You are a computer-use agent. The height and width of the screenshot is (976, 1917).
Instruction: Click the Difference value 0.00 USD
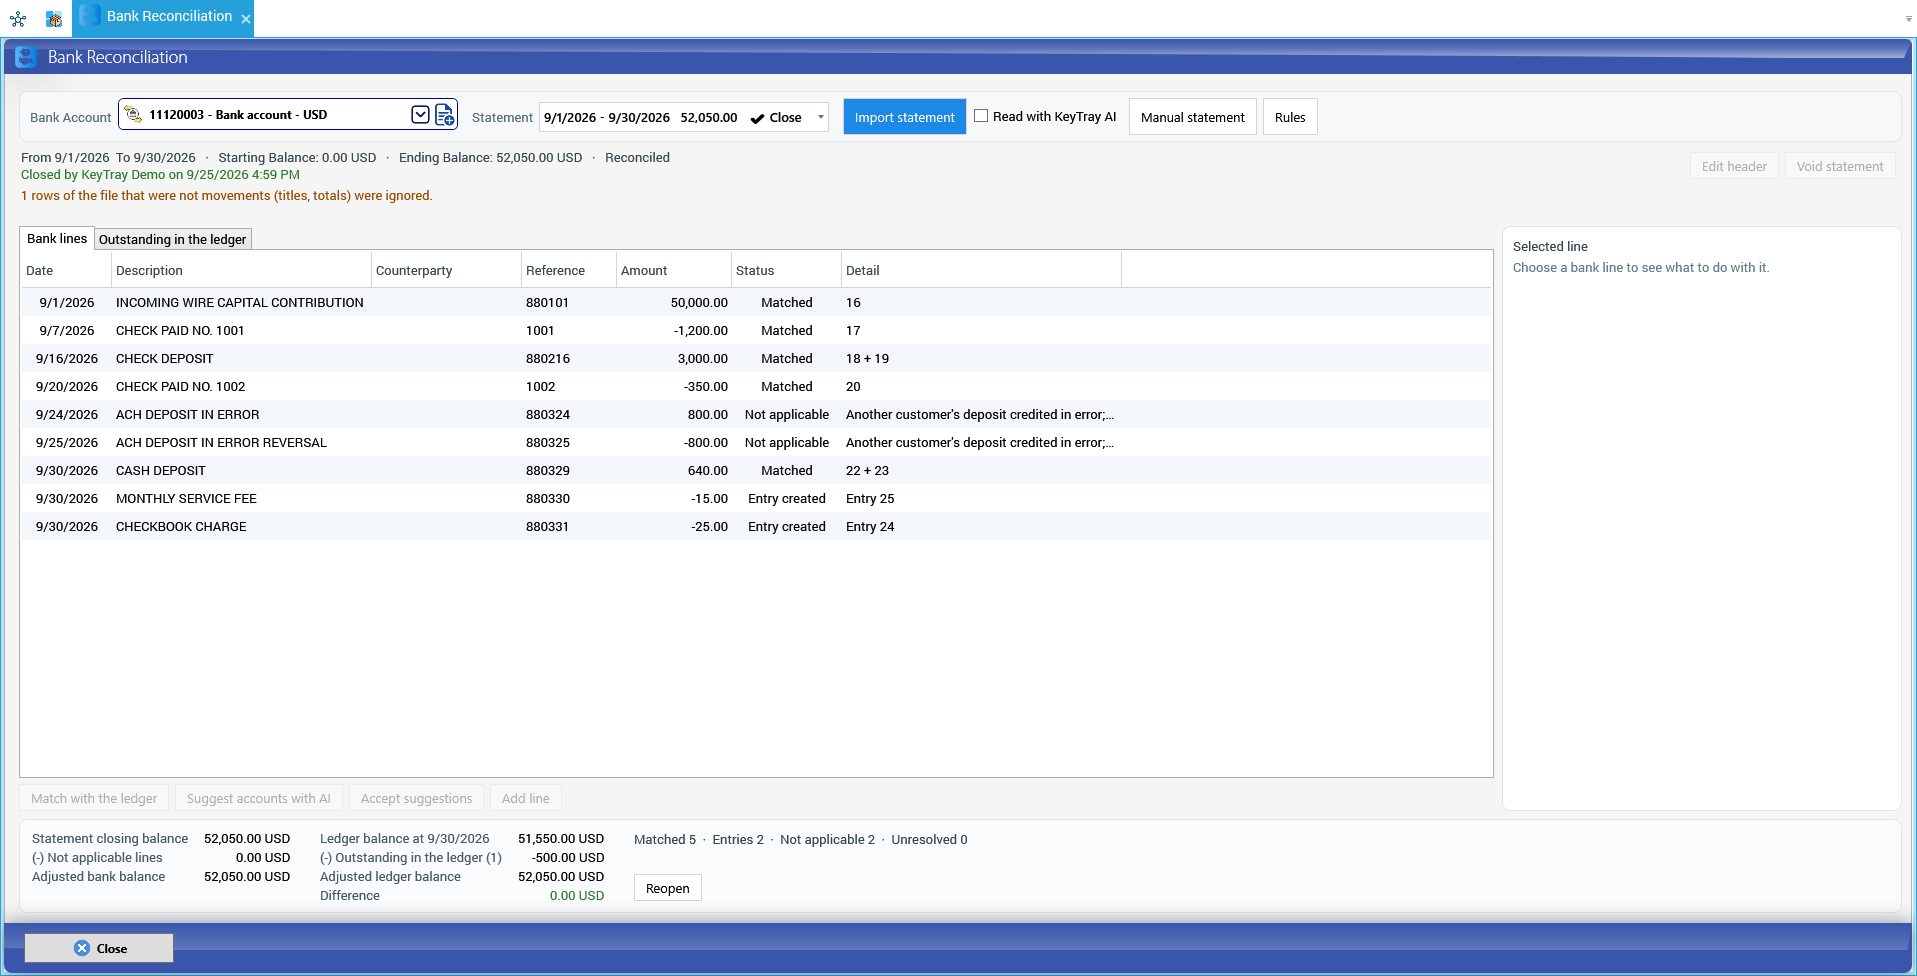577,895
